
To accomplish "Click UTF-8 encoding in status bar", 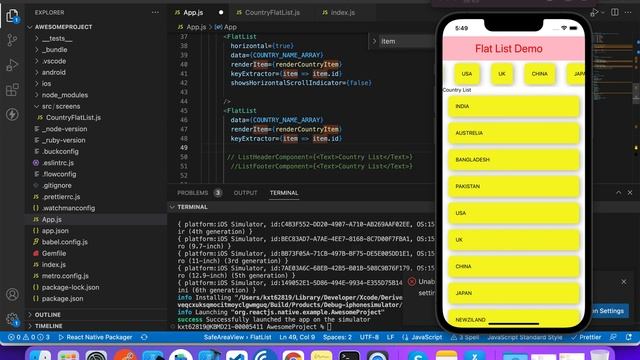I will pos(370,337).
